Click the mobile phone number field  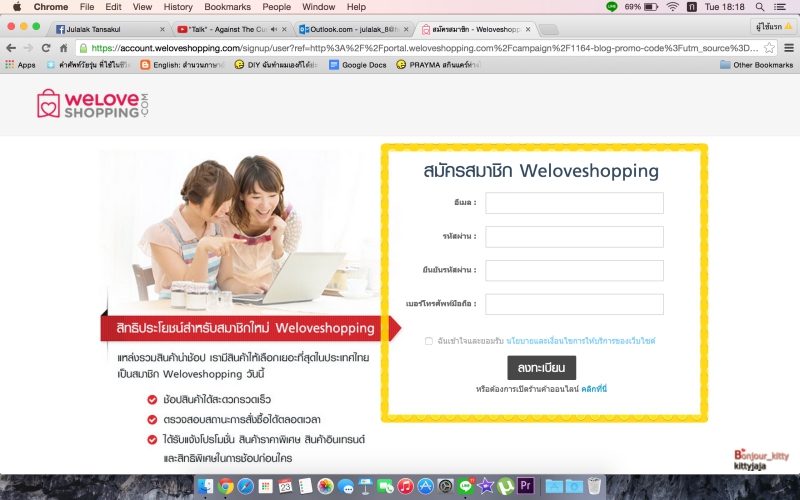coord(574,304)
